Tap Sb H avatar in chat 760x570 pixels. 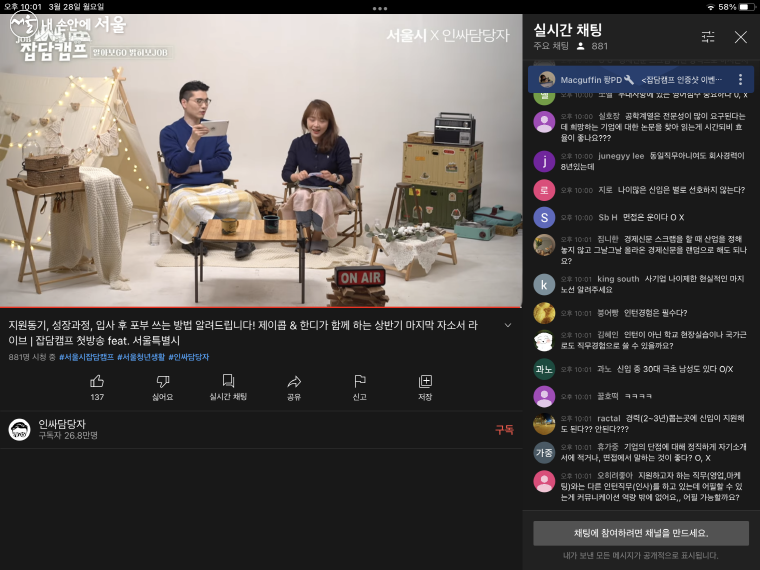544,218
